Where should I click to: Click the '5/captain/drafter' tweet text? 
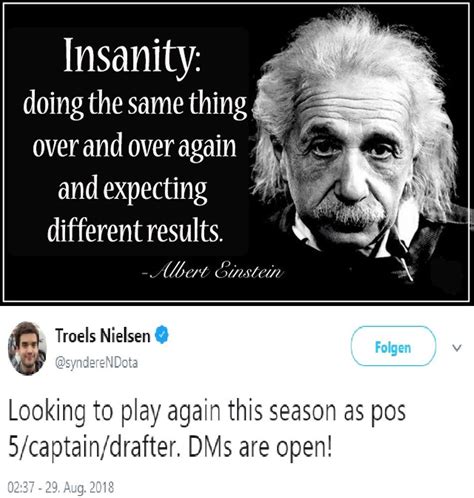[x=92, y=448]
